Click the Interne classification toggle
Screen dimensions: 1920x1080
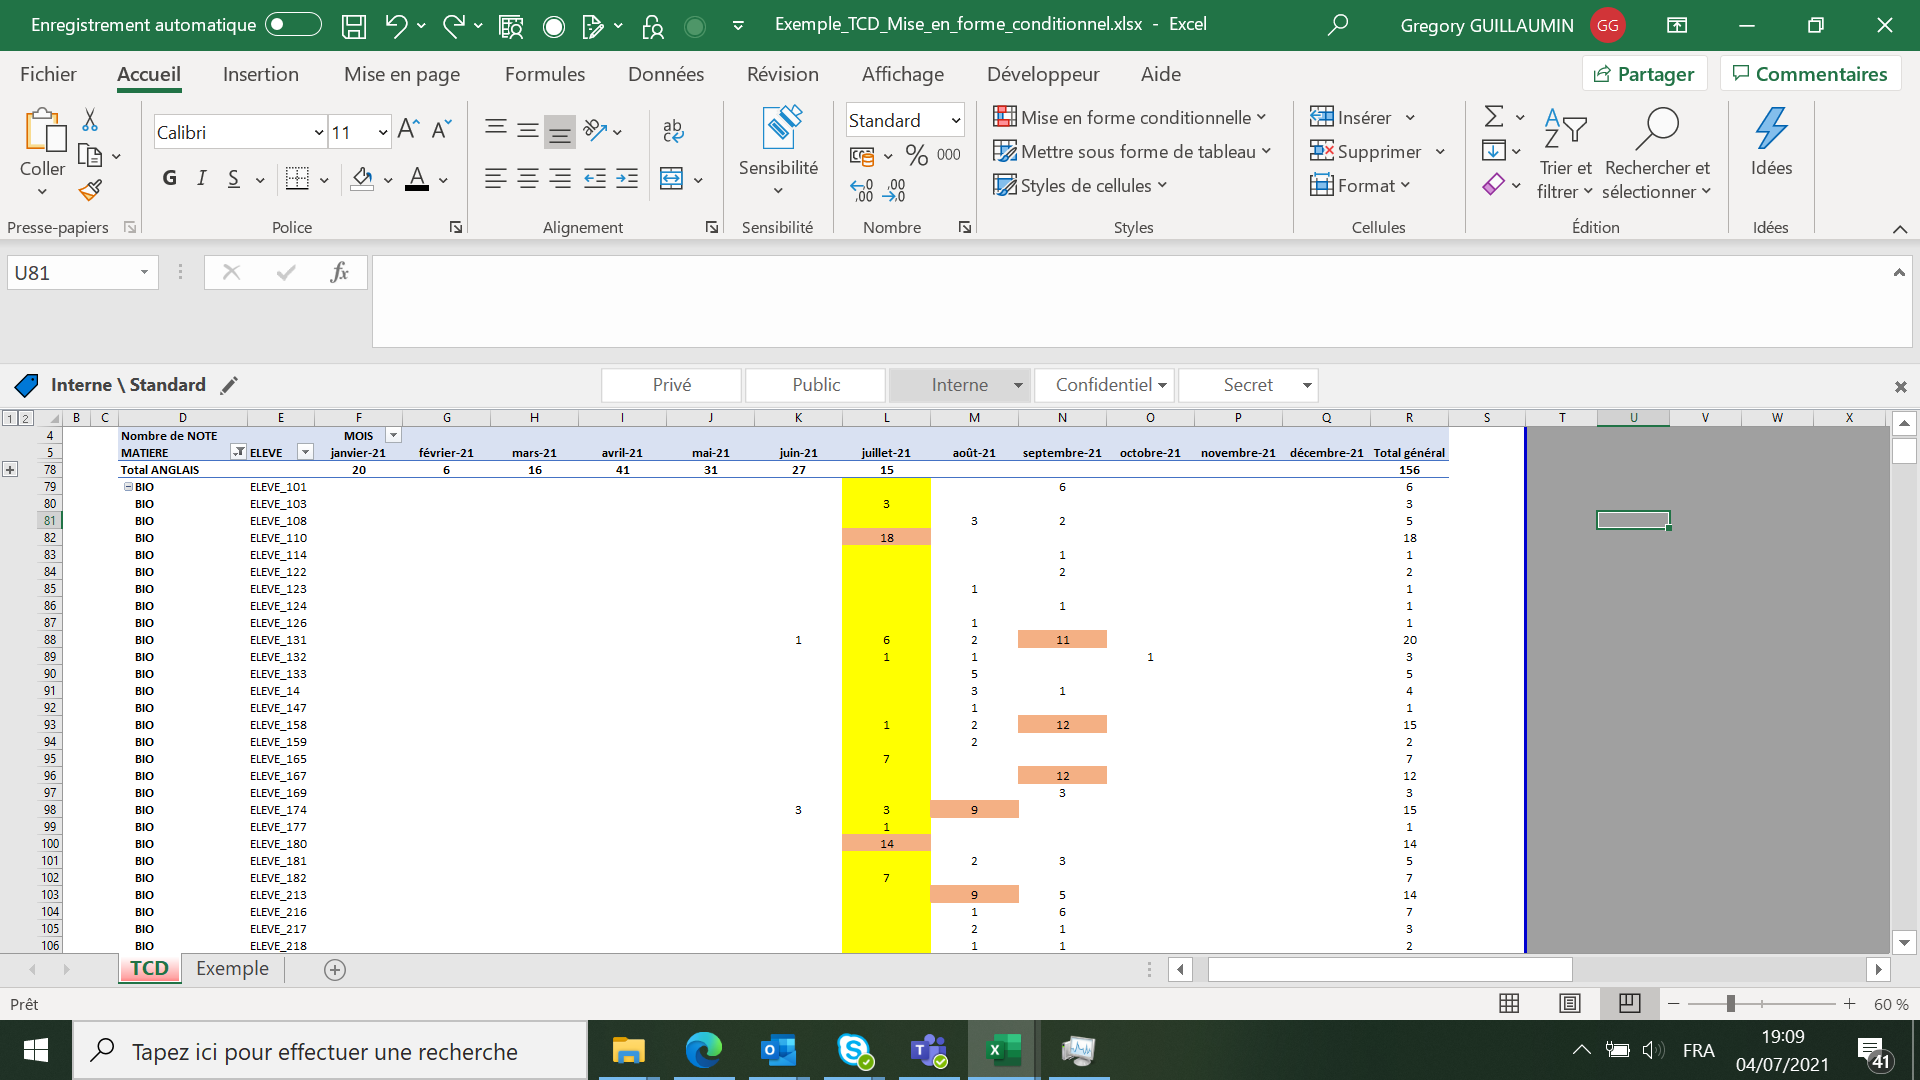pos(959,384)
